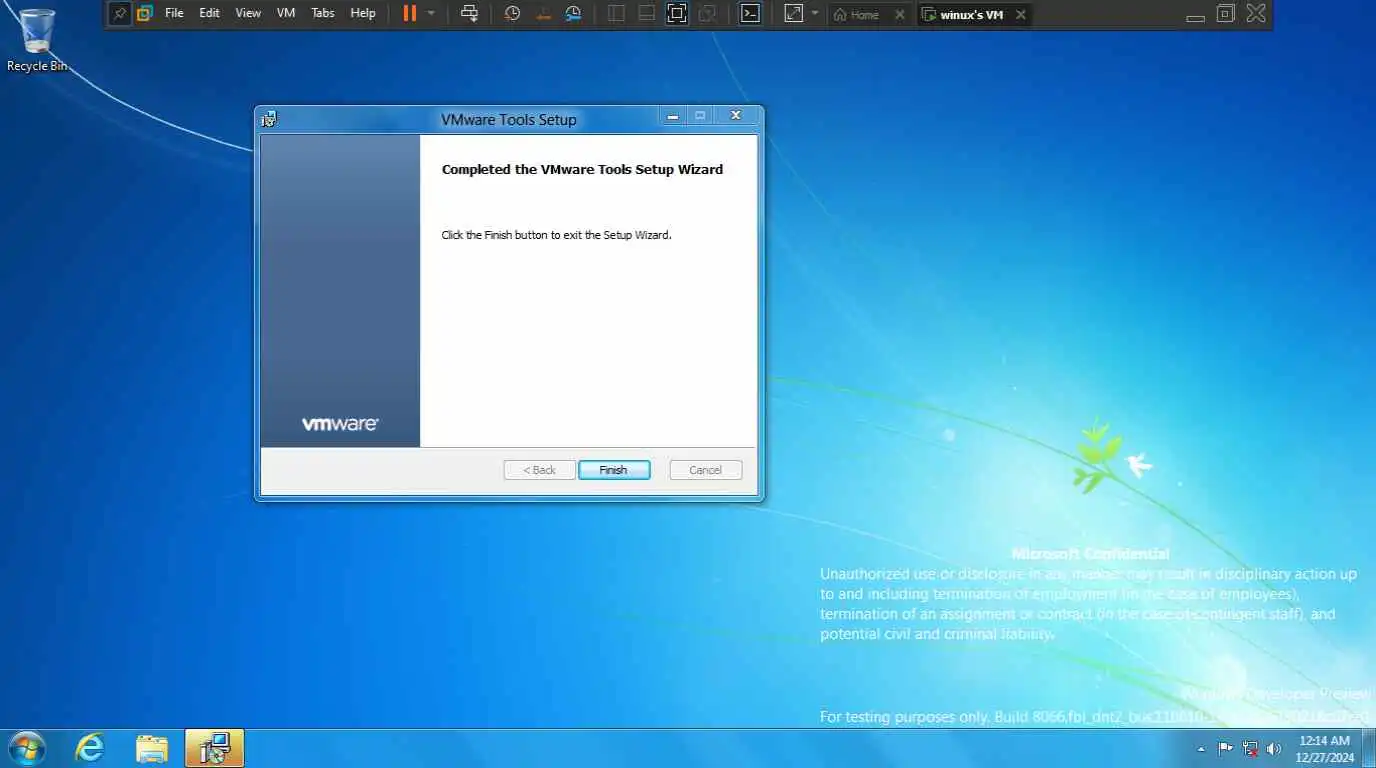Open the Tabs menu
This screenshot has width=1376, height=768.
(323, 14)
